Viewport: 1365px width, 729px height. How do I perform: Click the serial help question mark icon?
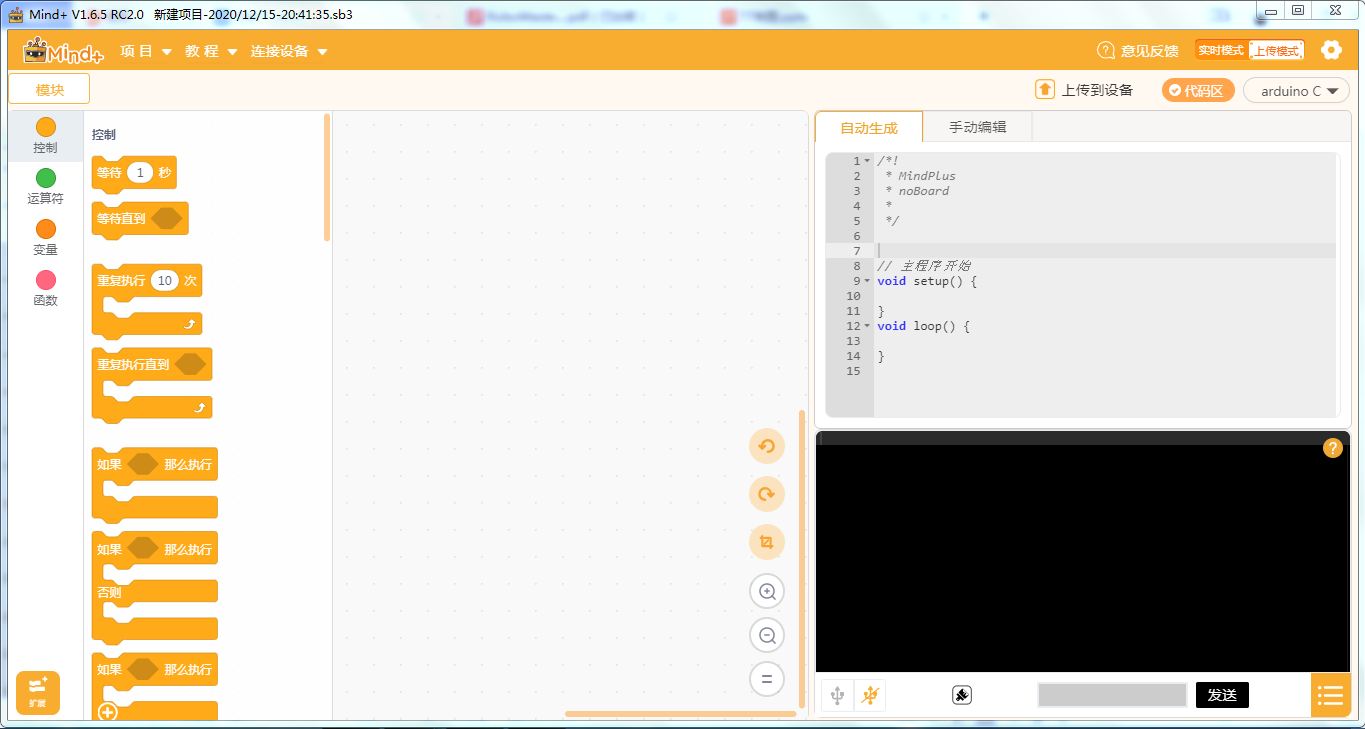click(x=1332, y=448)
